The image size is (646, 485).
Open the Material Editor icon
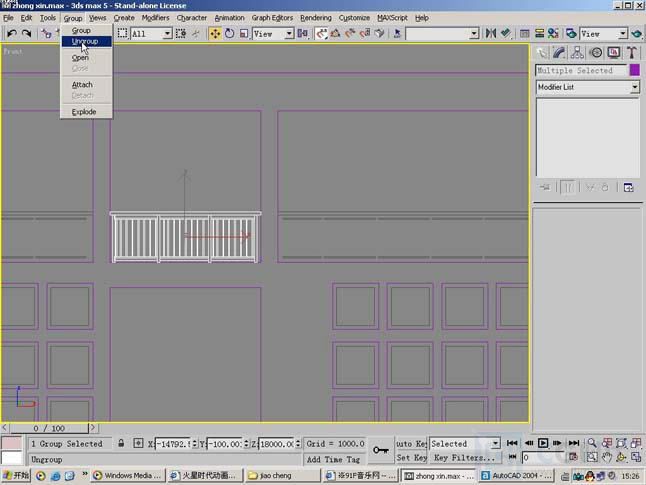[x=553, y=33]
